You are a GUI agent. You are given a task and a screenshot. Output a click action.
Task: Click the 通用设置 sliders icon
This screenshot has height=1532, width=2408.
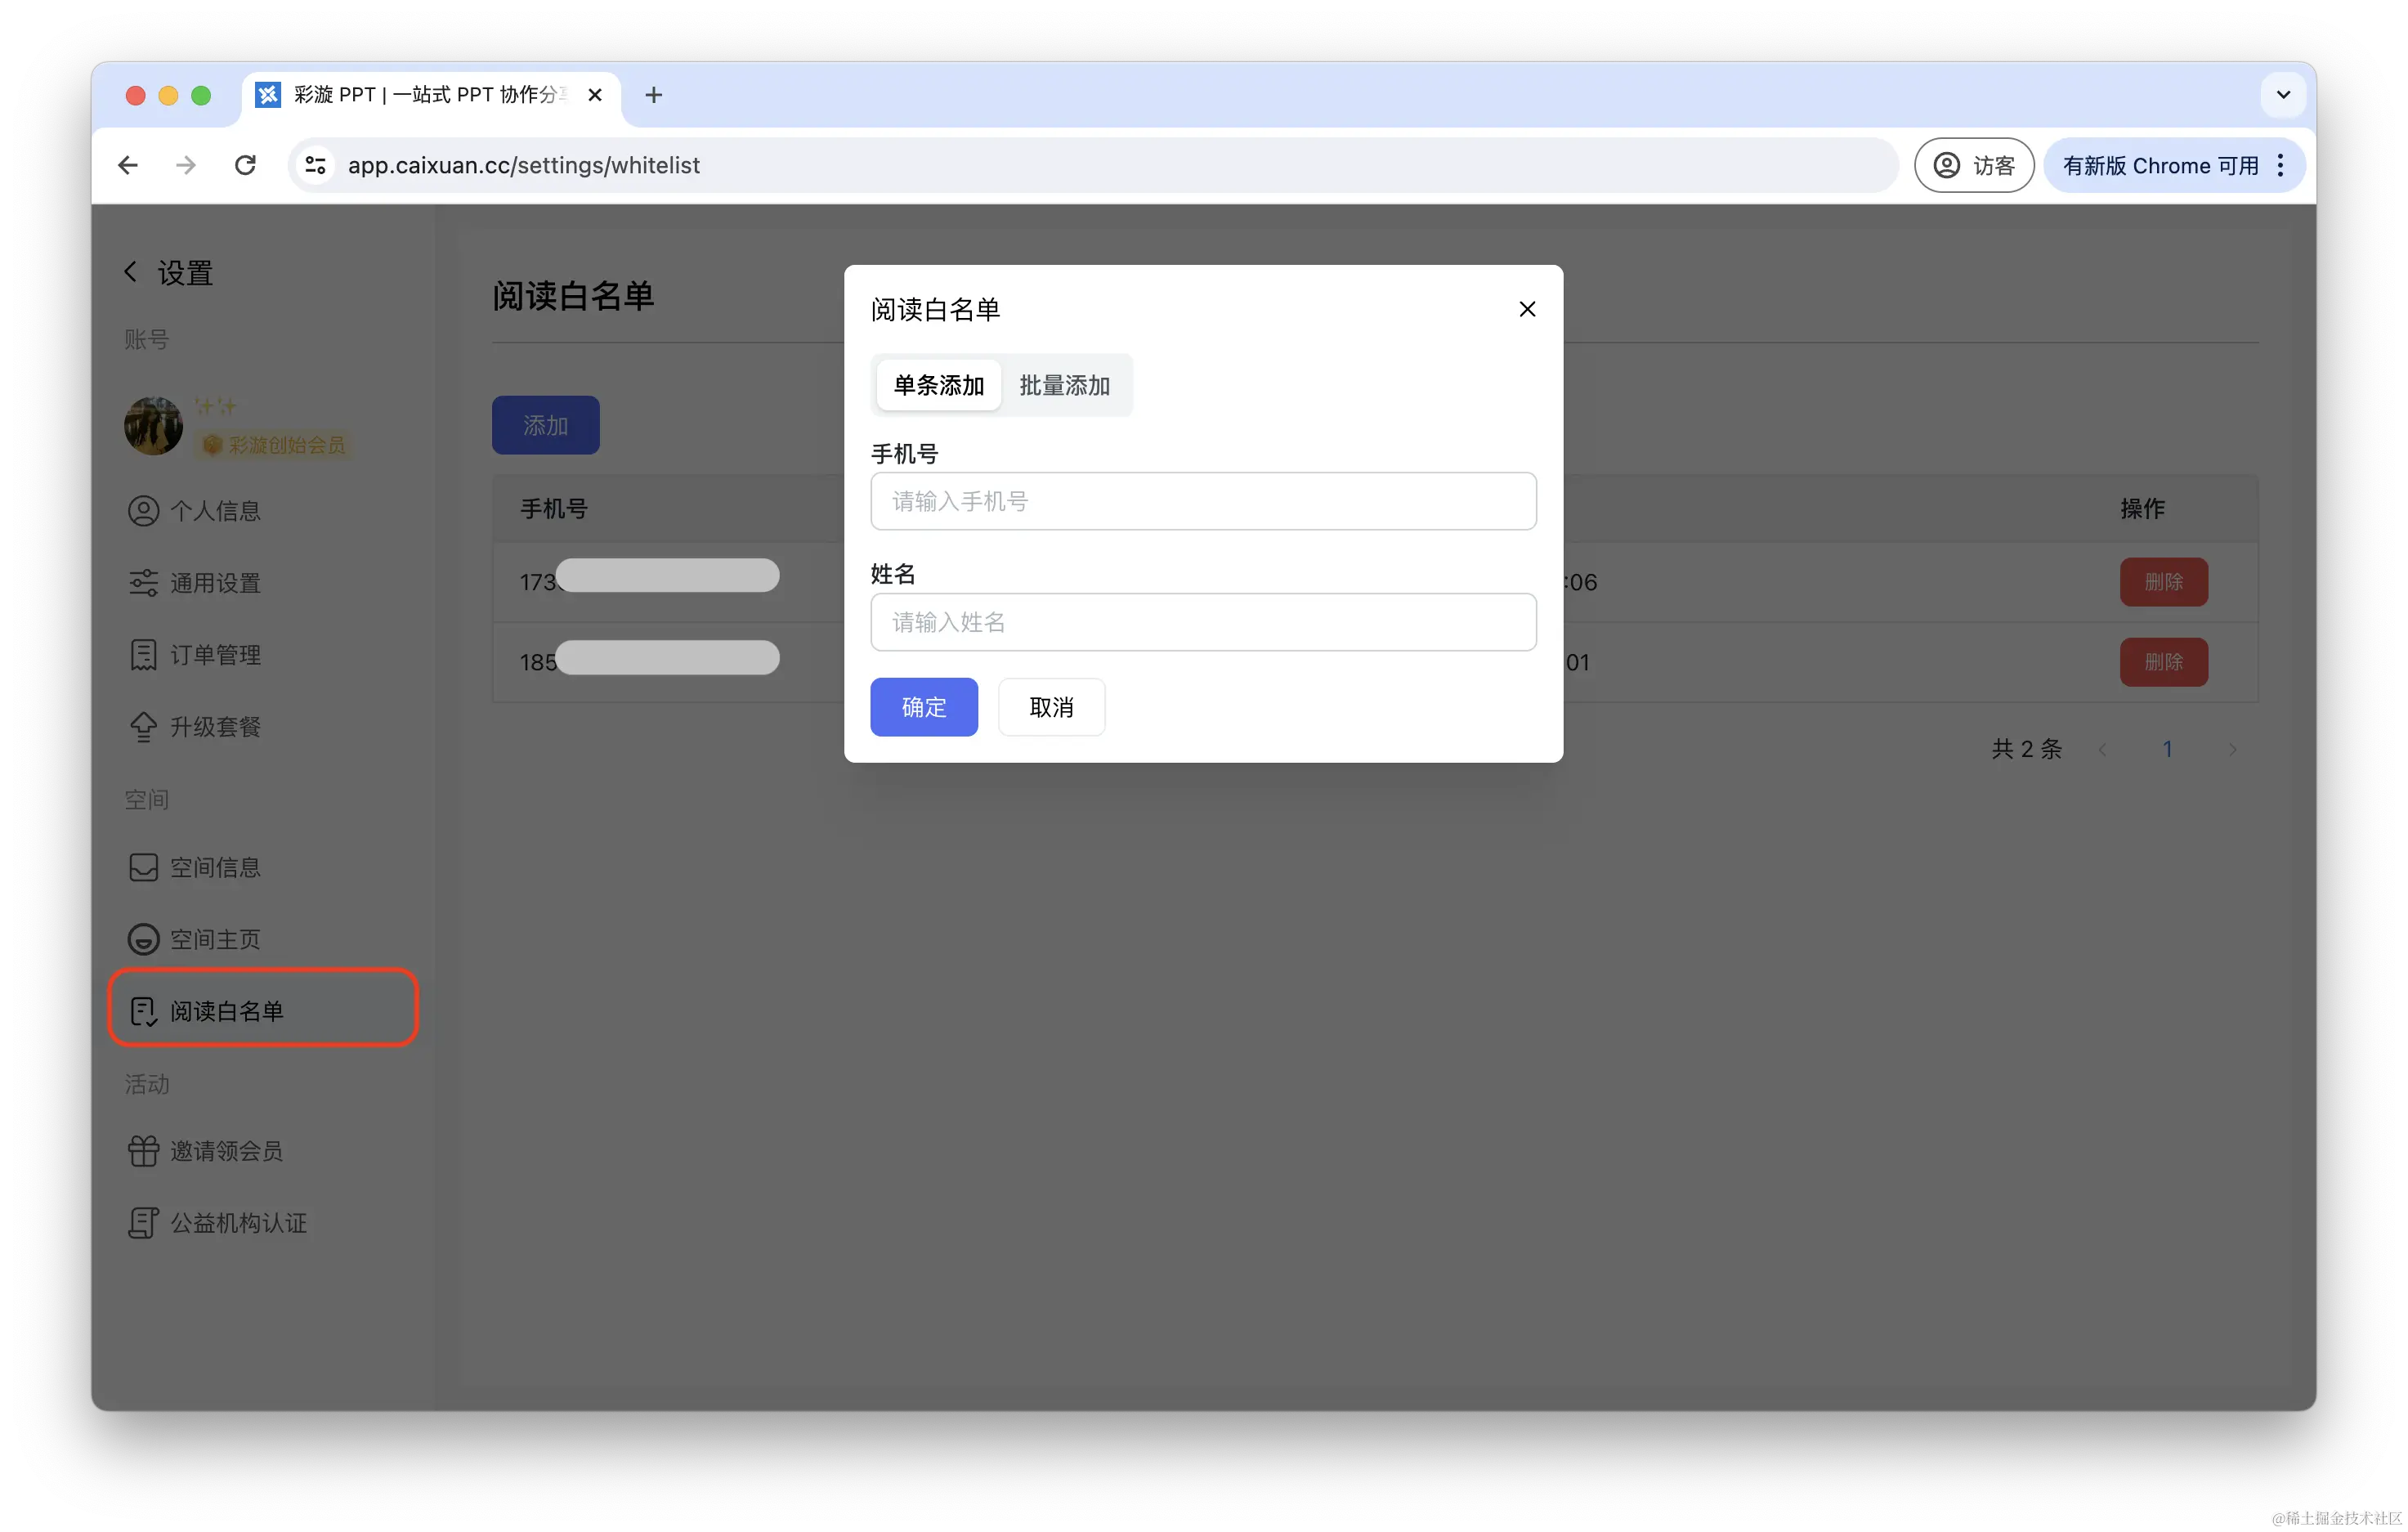143,583
